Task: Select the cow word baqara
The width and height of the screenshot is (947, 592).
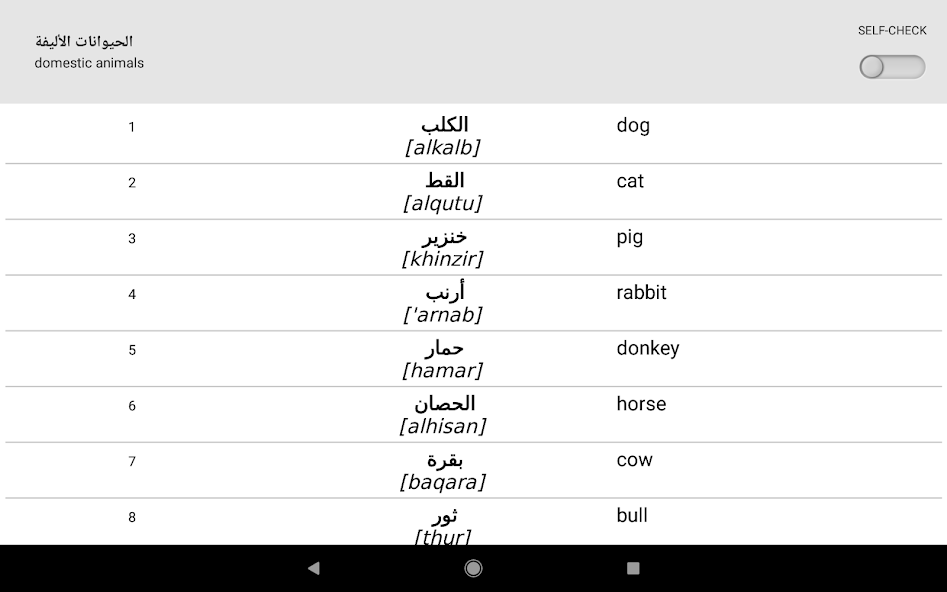Action: pos(443,471)
